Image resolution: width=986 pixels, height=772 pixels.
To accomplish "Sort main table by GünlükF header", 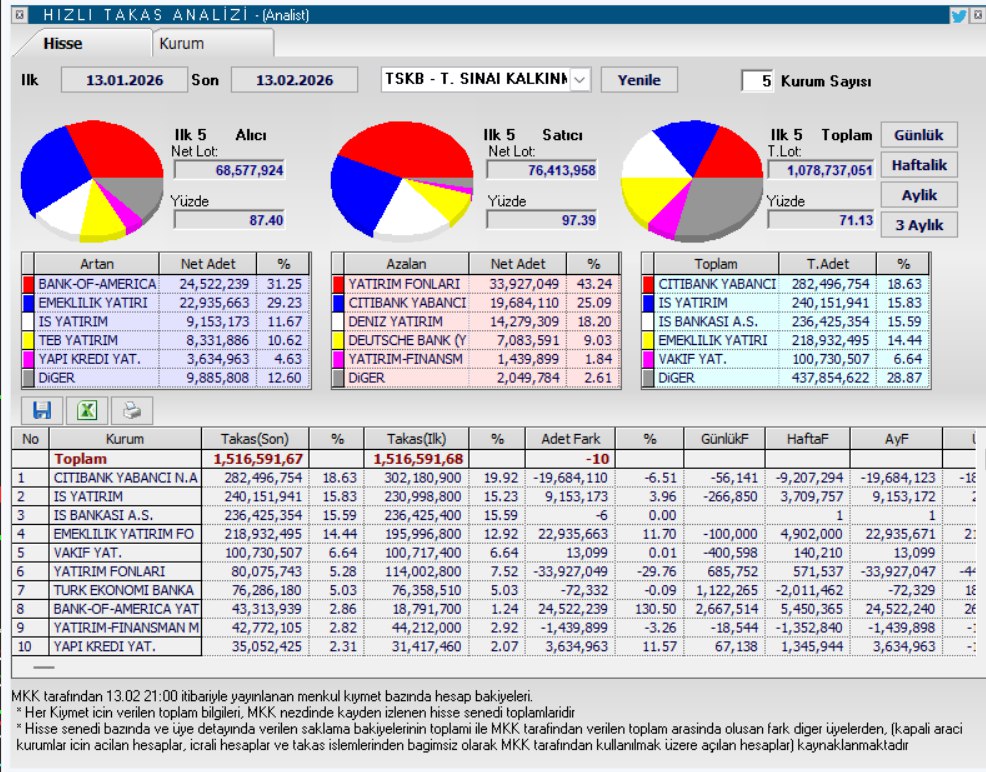I will coord(724,439).
